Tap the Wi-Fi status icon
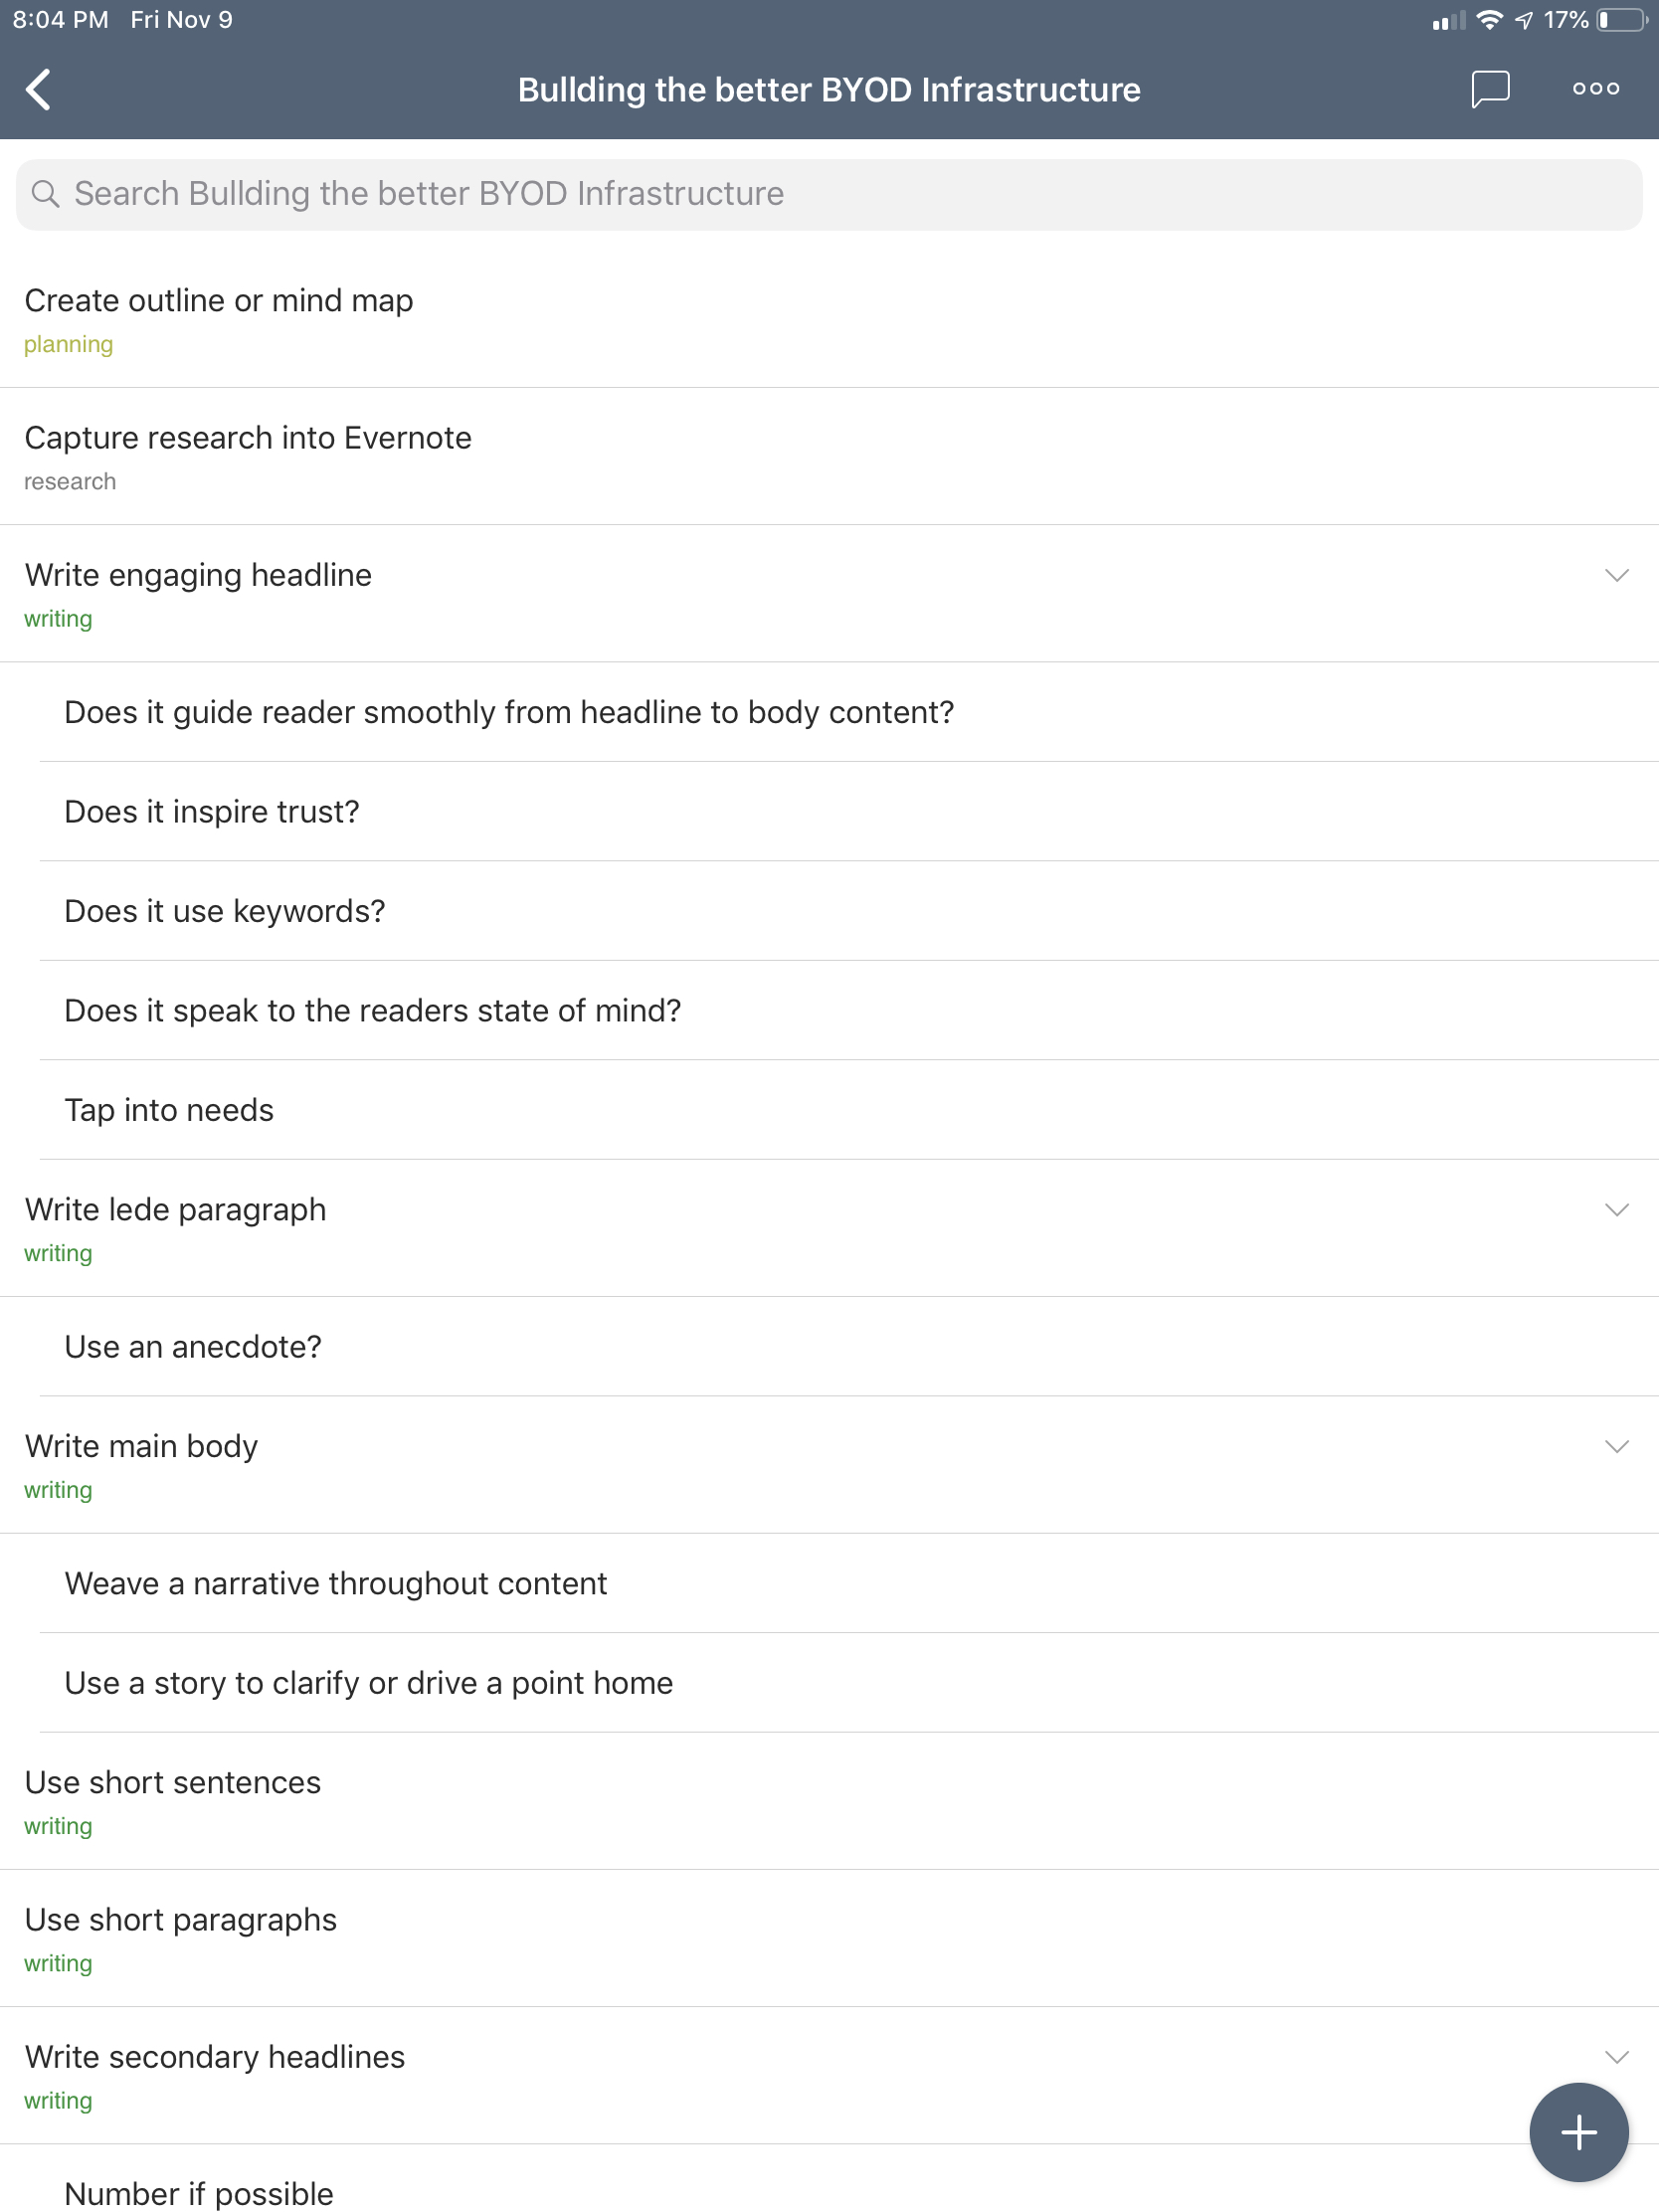 (1489, 20)
